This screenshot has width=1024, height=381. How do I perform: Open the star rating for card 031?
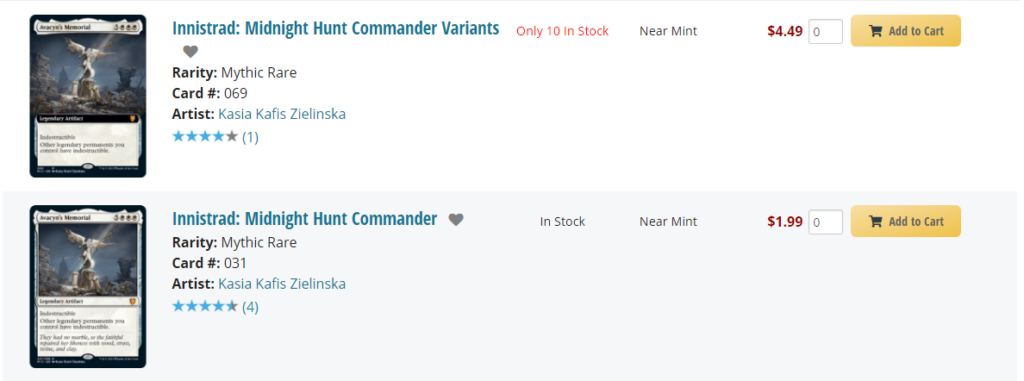[x=205, y=306]
